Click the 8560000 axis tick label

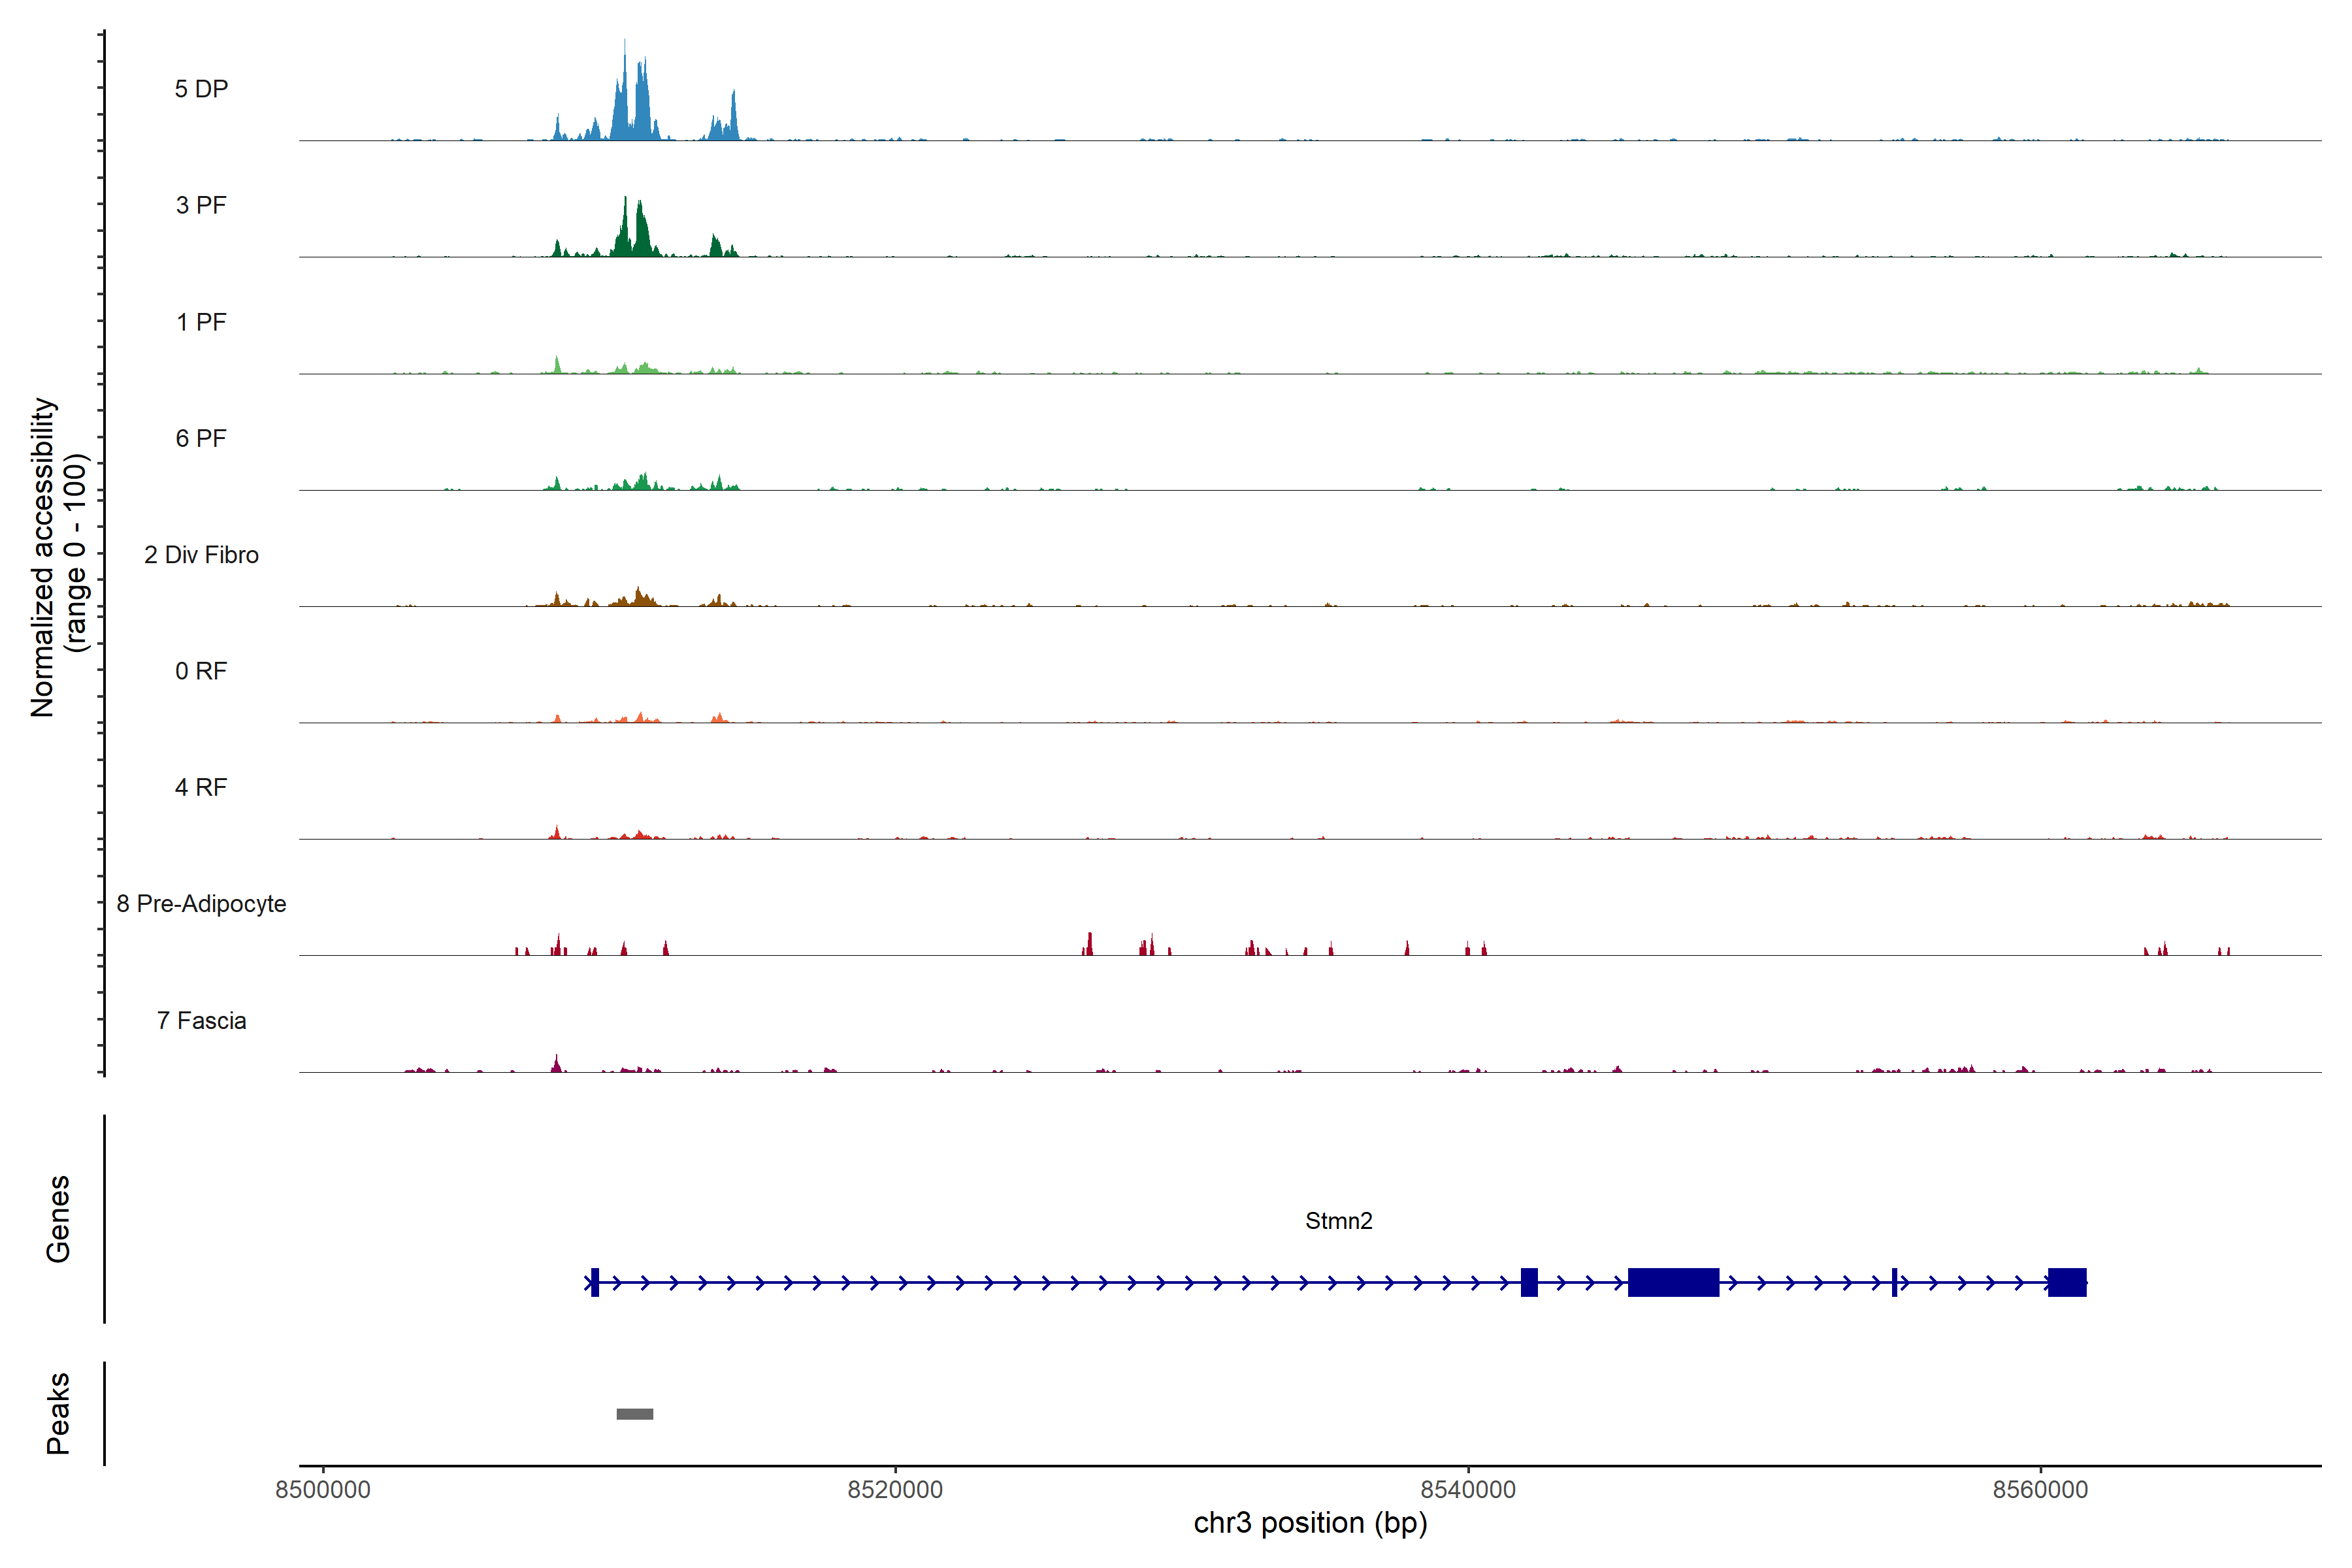point(2040,1490)
